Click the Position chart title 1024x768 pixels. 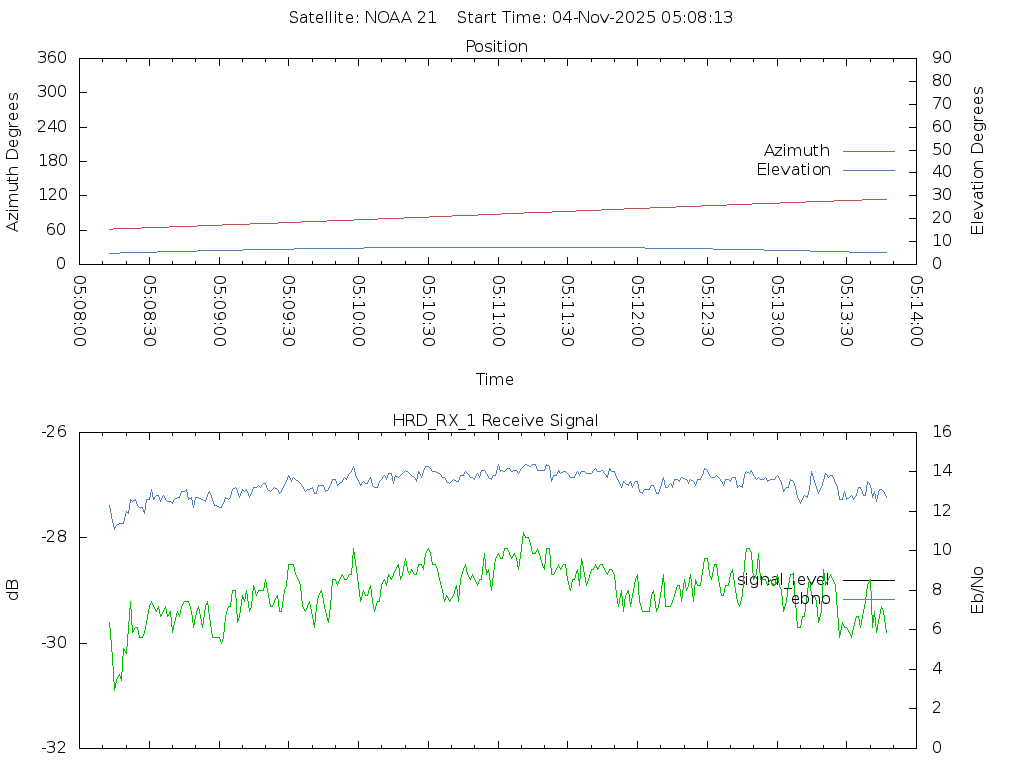click(x=496, y=47)
